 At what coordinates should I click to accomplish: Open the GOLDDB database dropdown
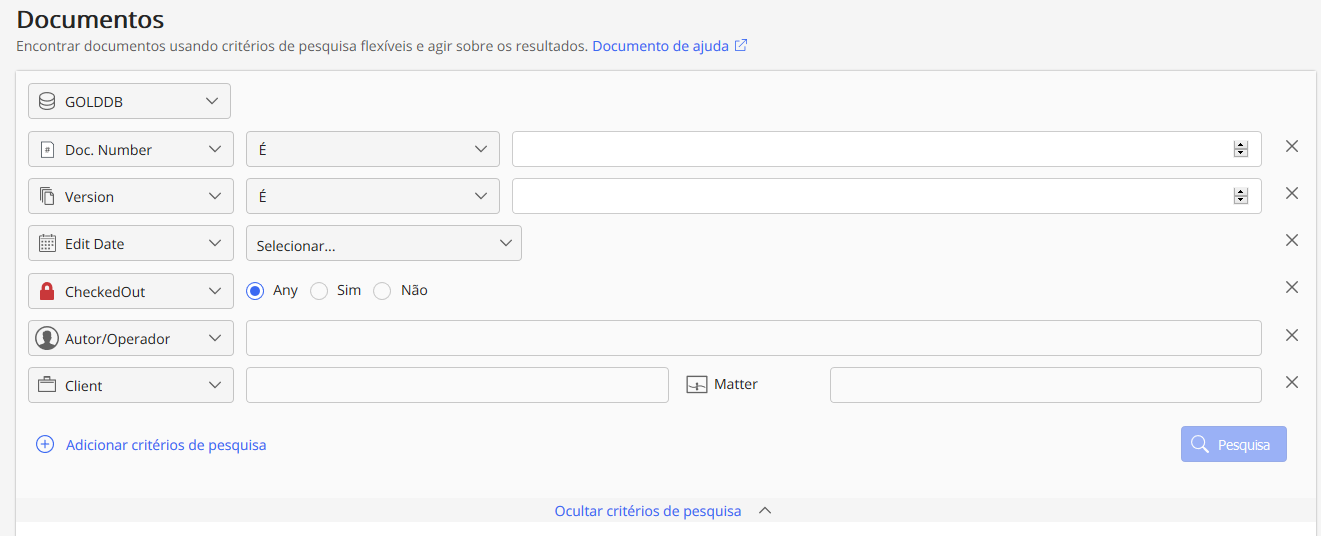coord(130,101)
